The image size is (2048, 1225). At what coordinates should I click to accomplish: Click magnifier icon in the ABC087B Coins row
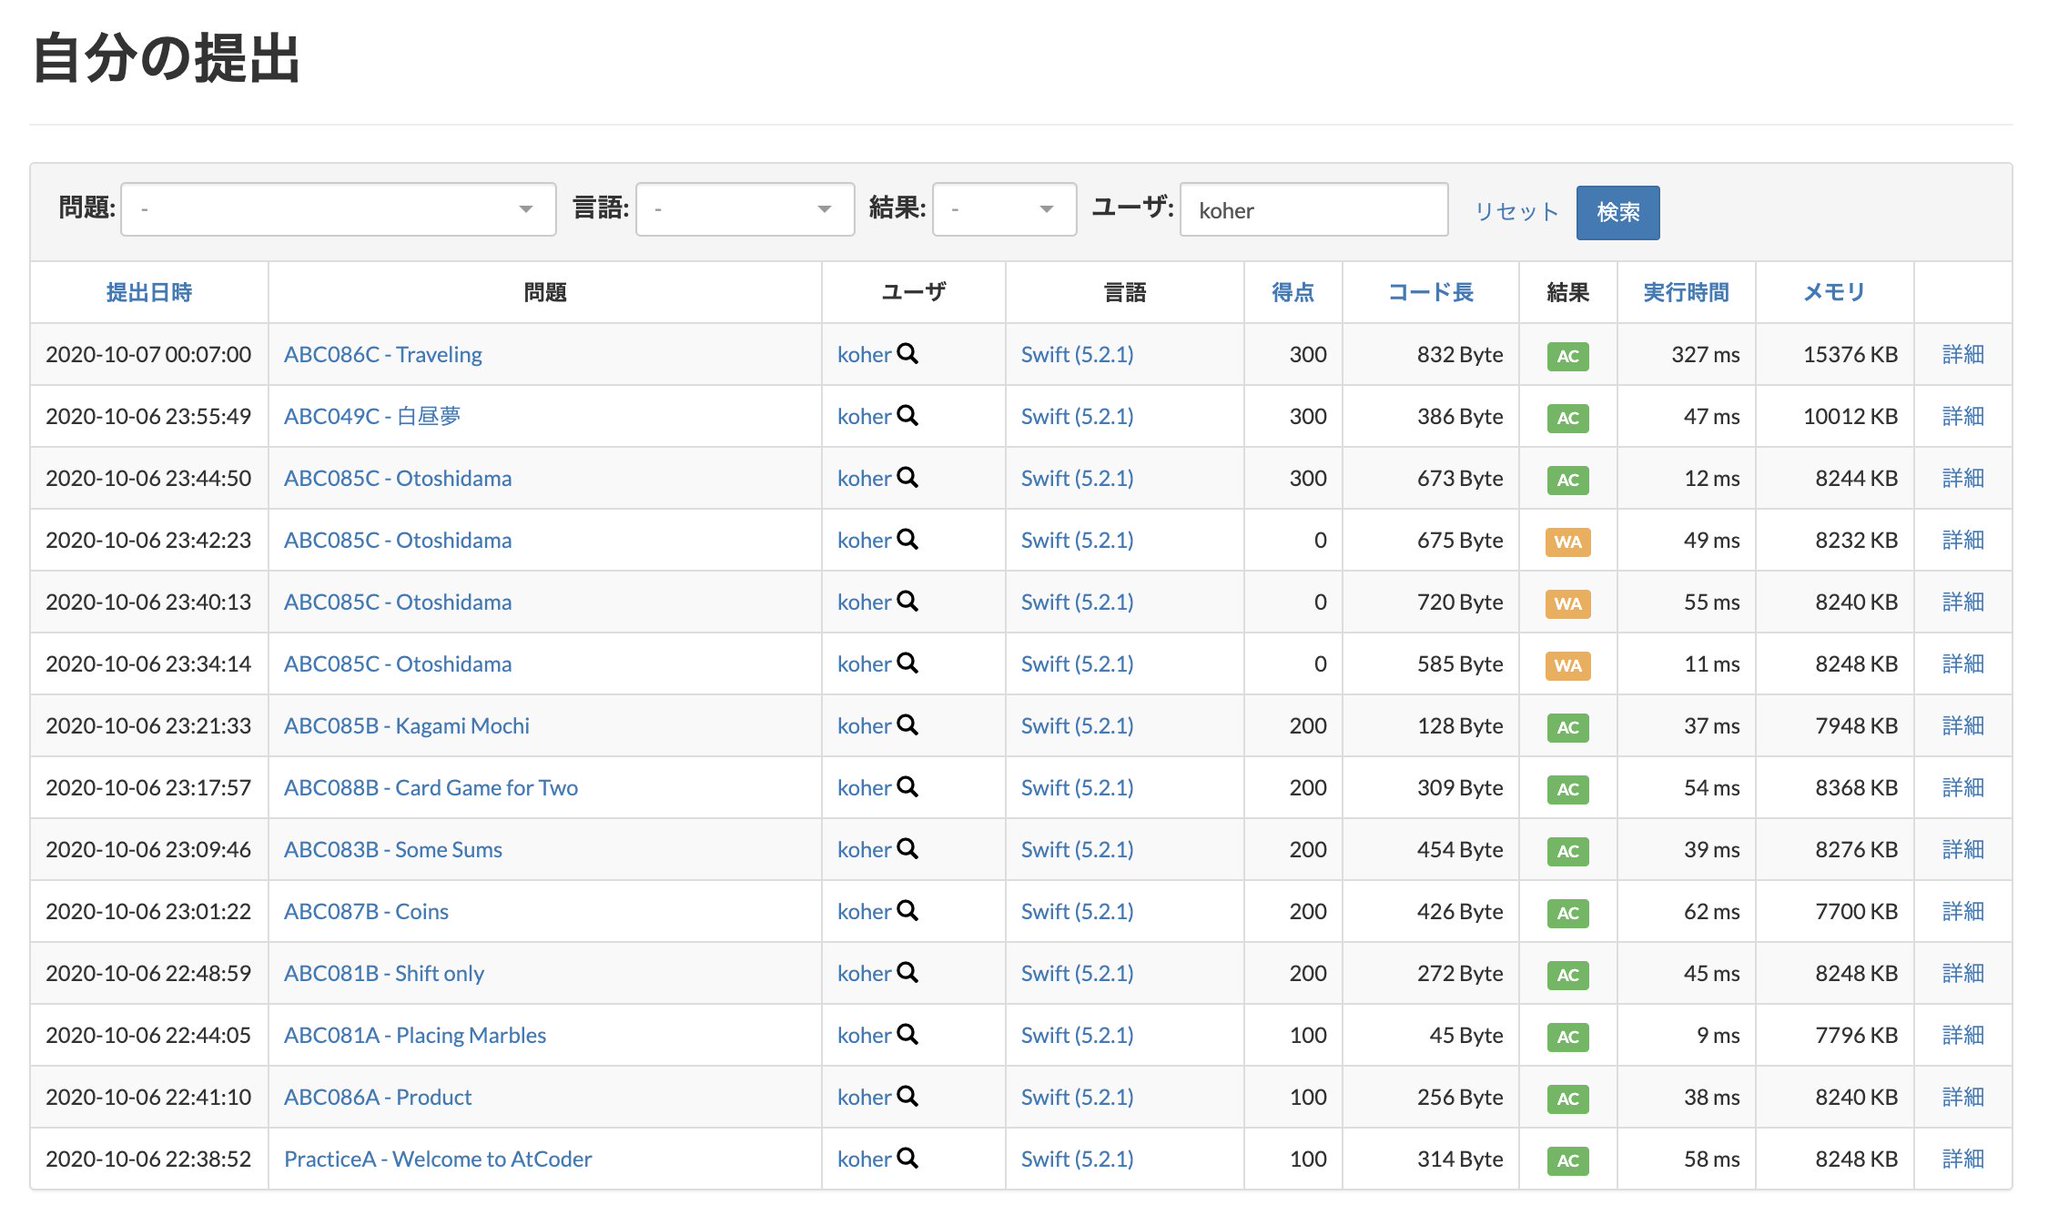coord(907,911)
